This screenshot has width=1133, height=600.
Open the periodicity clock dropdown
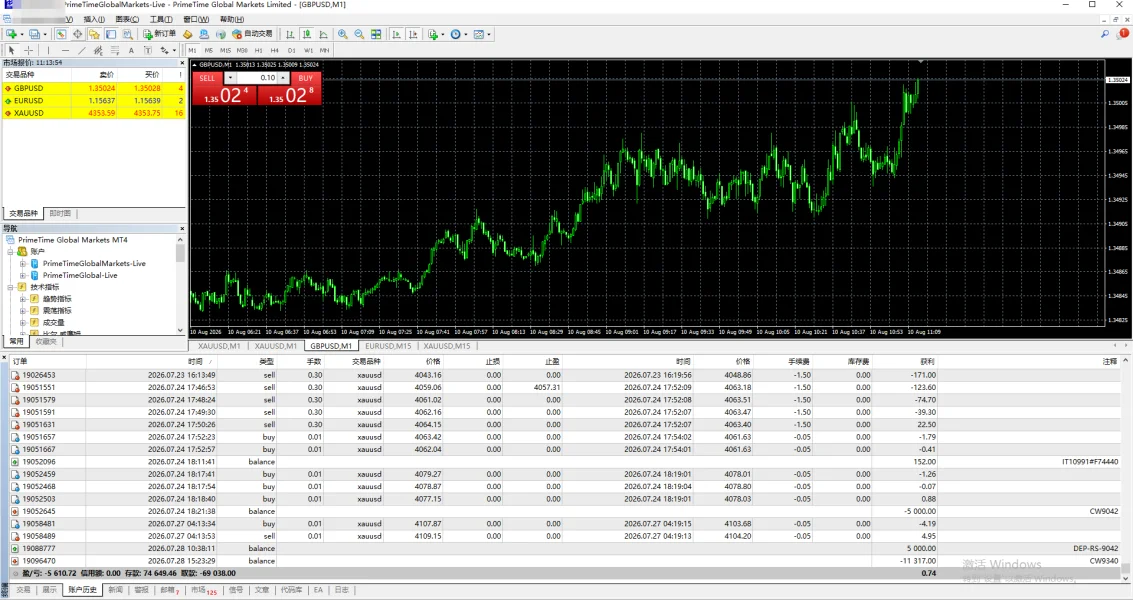tap(459, 34)
